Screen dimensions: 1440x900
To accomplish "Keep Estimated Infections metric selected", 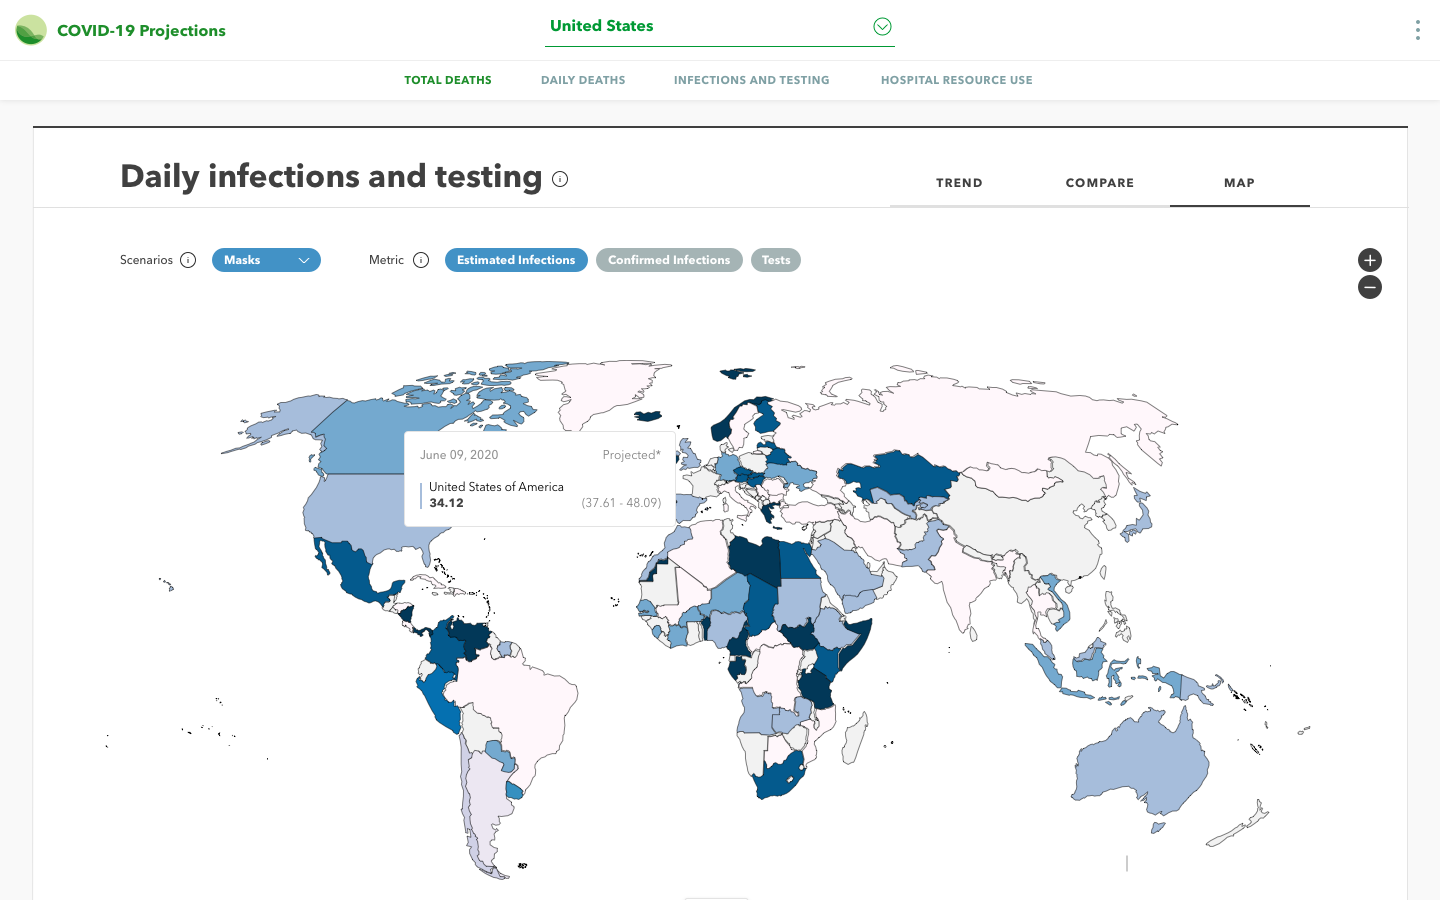I will (x=516, y=260).
